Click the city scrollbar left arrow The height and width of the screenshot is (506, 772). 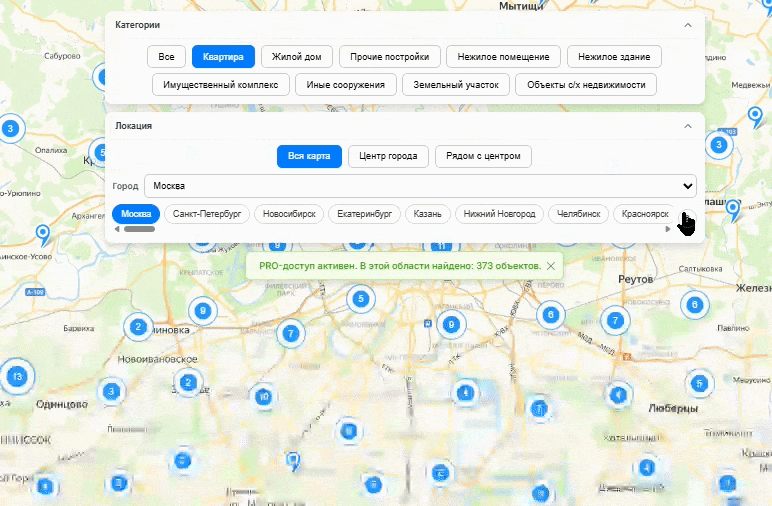[117, 229]
